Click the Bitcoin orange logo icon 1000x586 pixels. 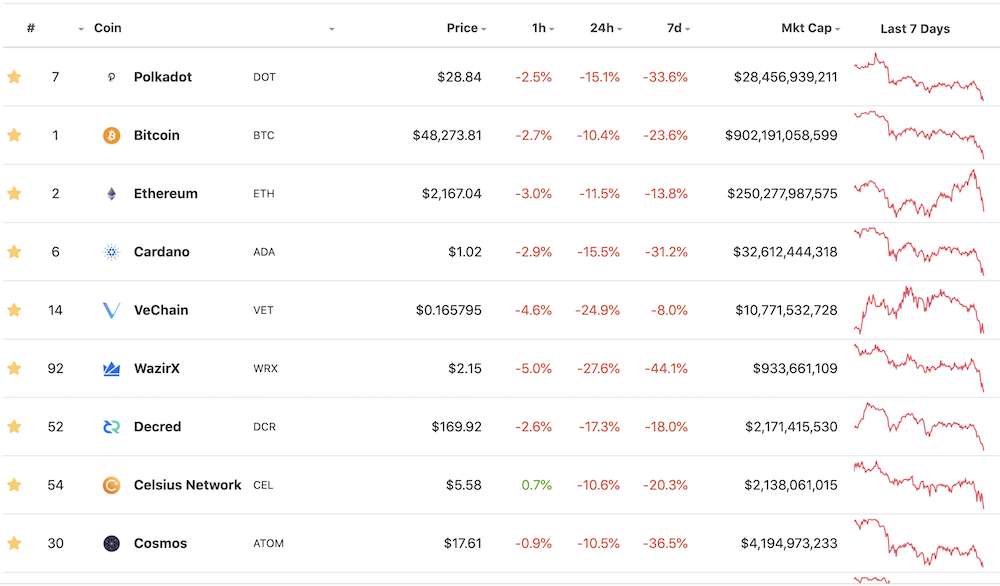tap(112, 135)
